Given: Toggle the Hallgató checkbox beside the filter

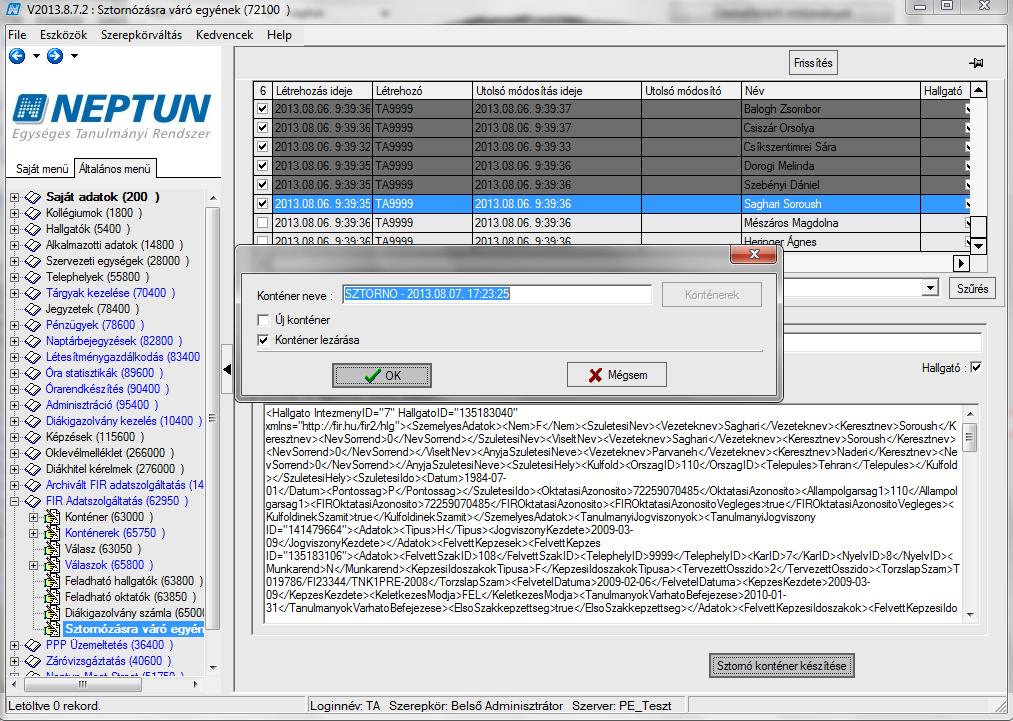Looking at the screenshot, I should click(x=976, y=368).
